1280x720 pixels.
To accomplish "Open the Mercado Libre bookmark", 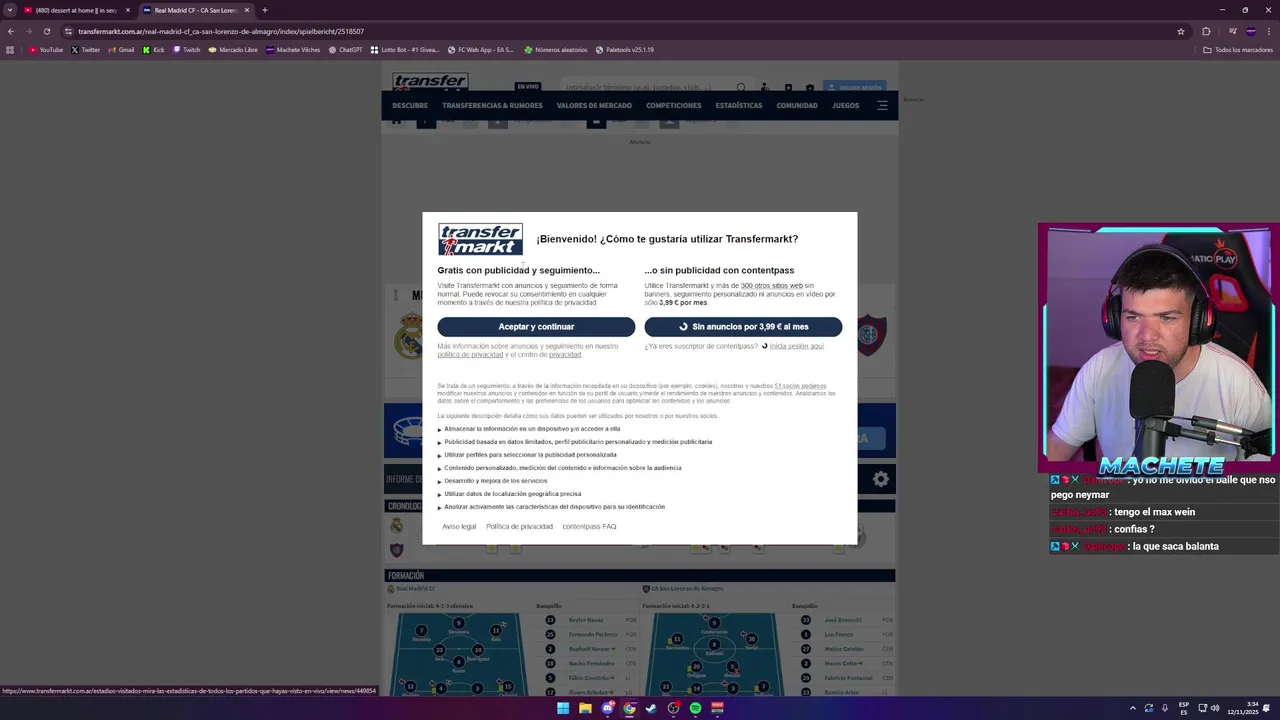I will point(233,49).
